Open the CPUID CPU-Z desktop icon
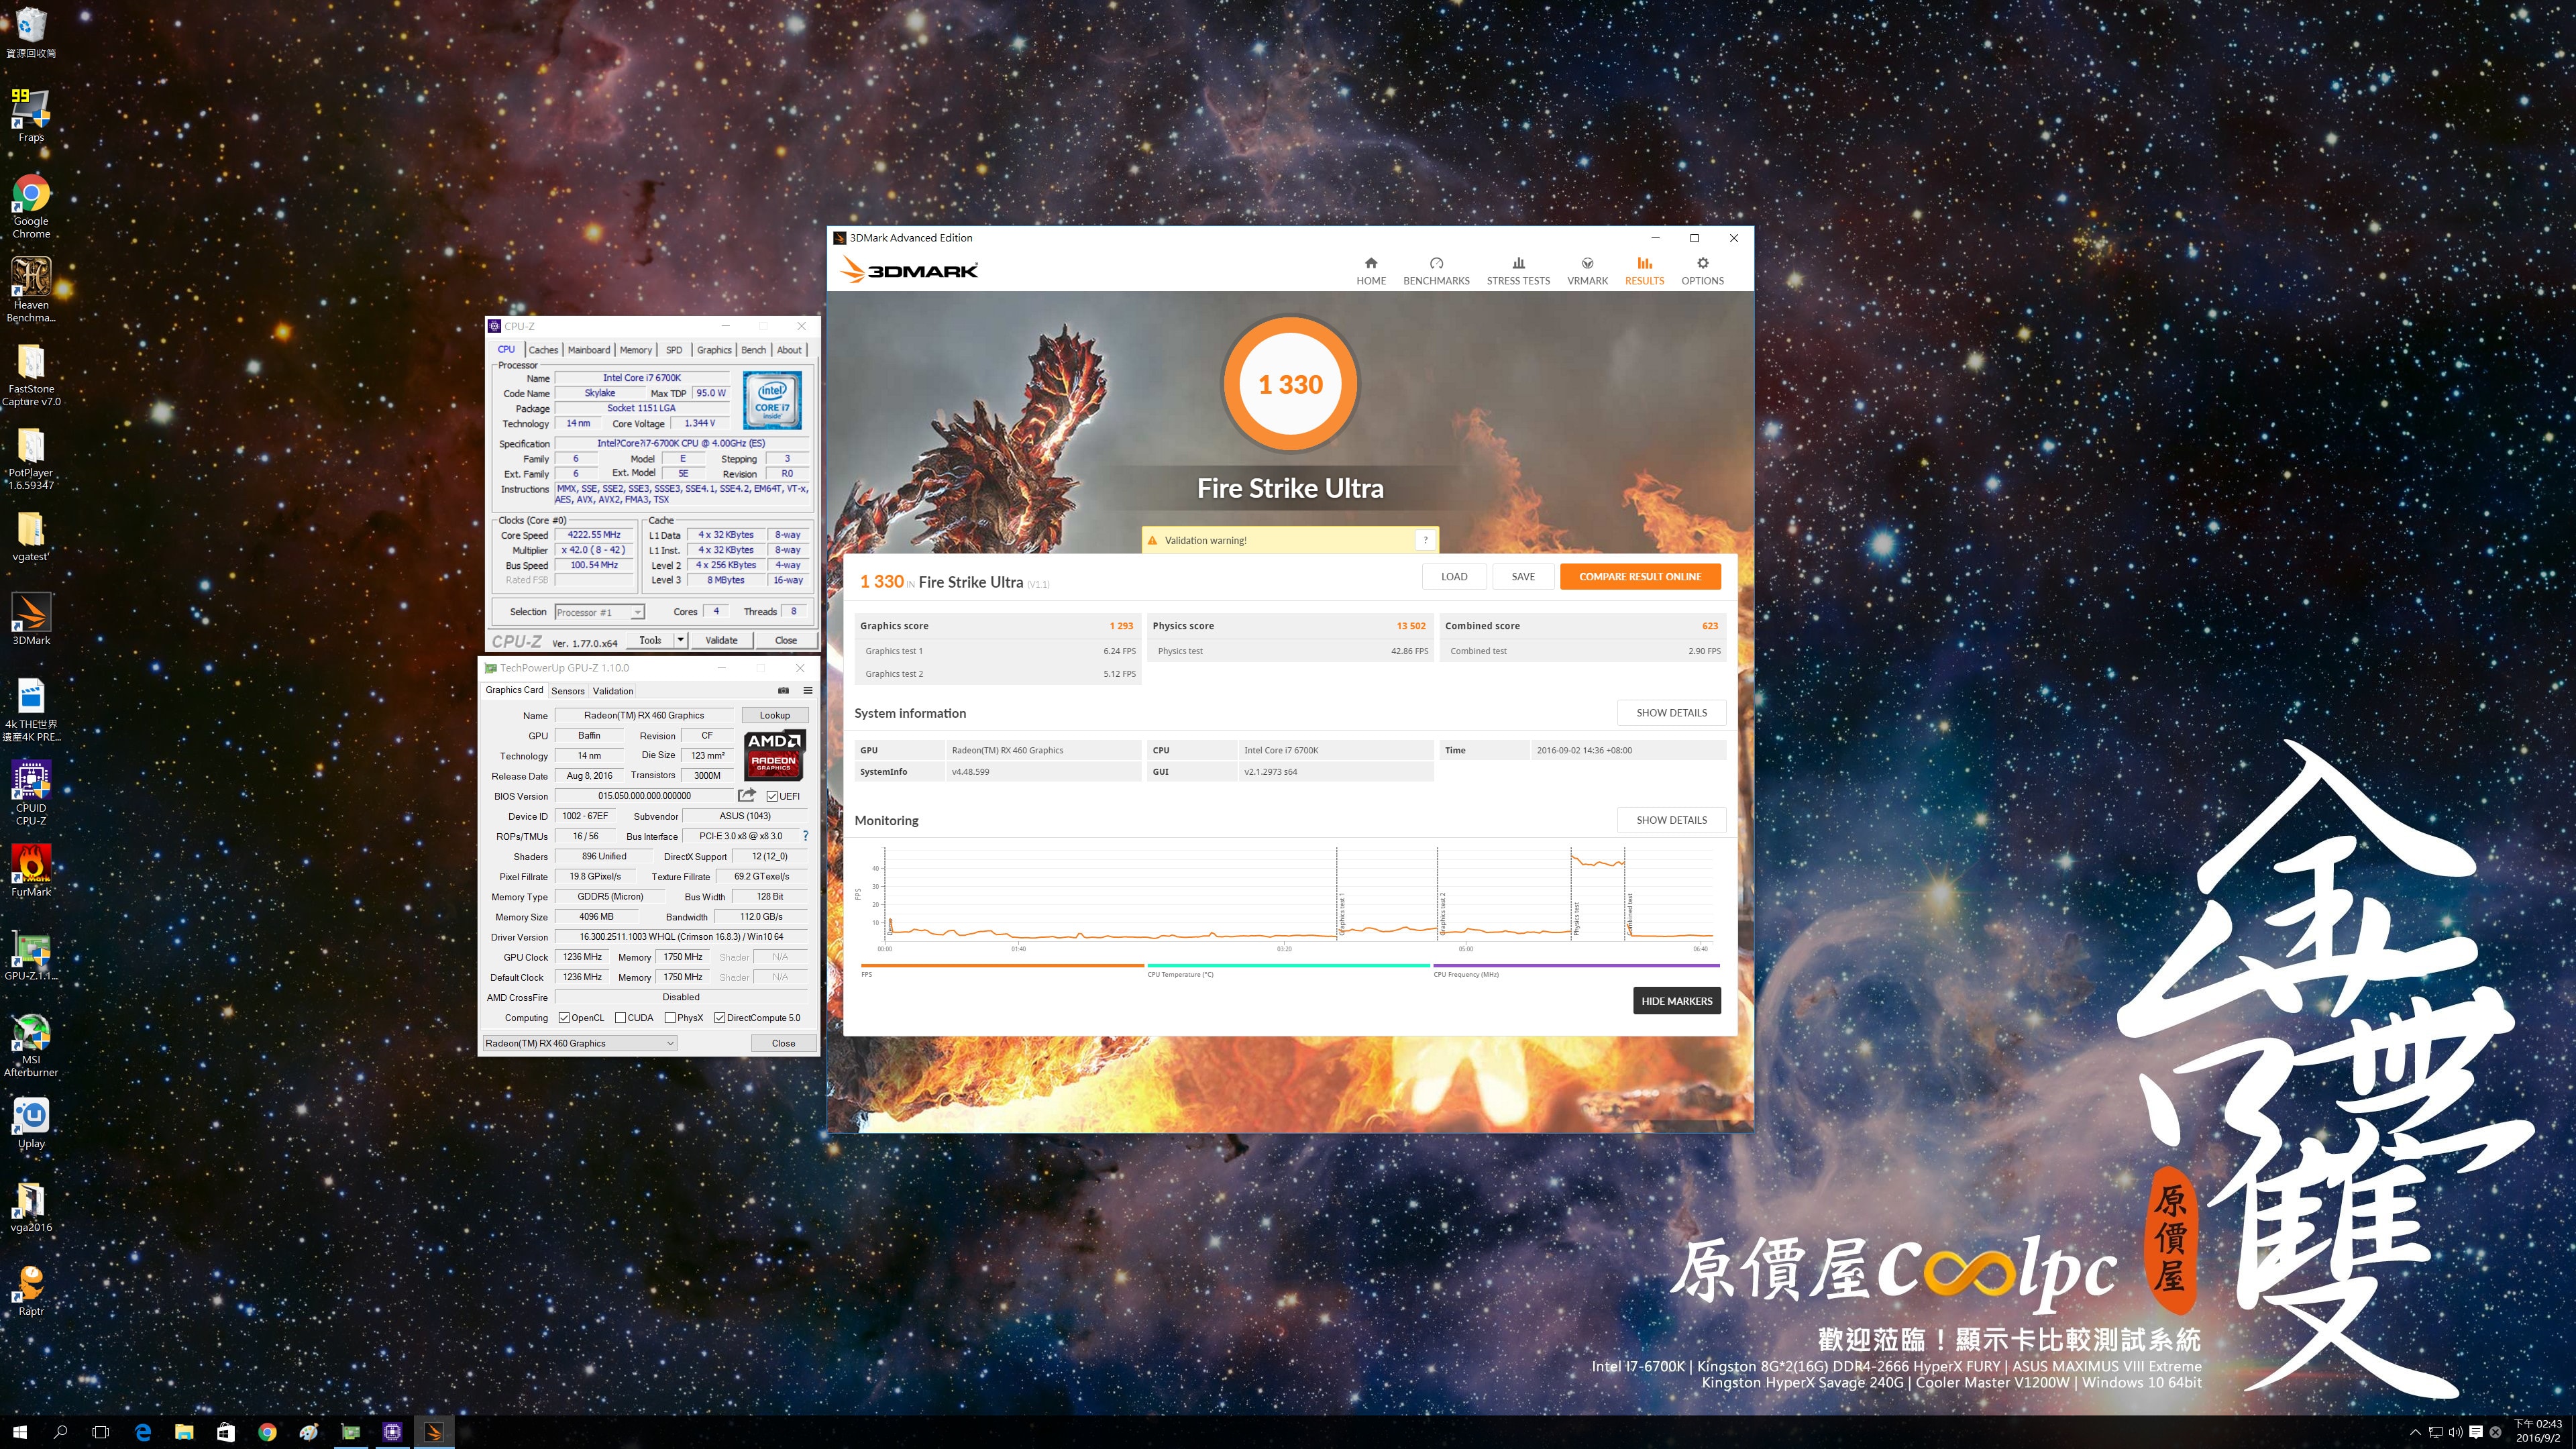This screenshot has height=1449, width=2576. pos(31,793)
